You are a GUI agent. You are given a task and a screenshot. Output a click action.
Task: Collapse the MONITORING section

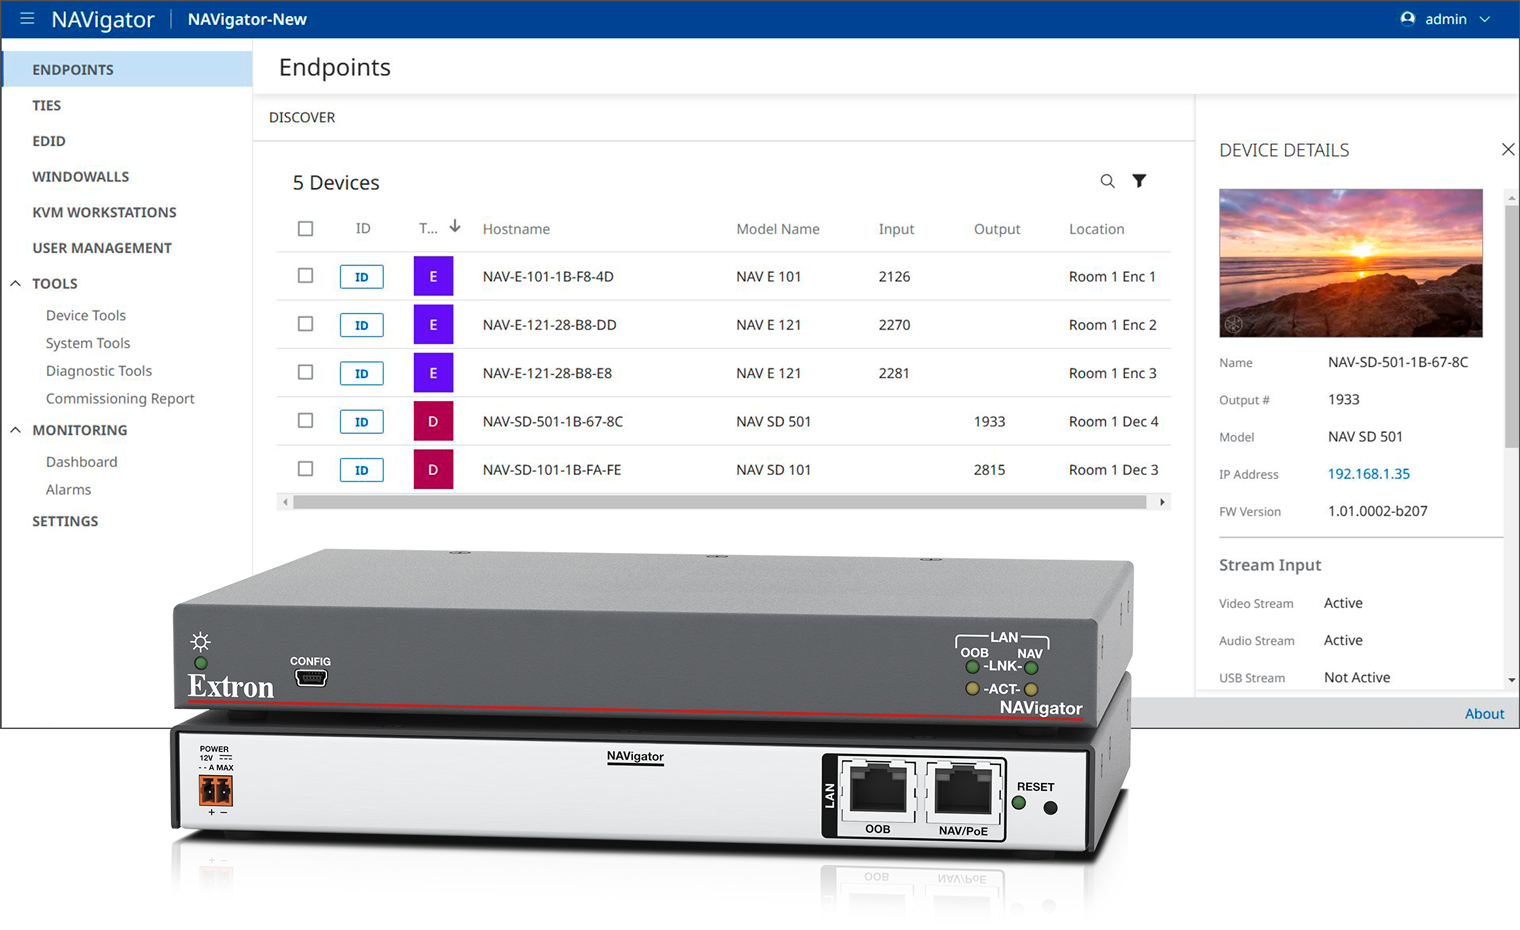pos(15,429)
